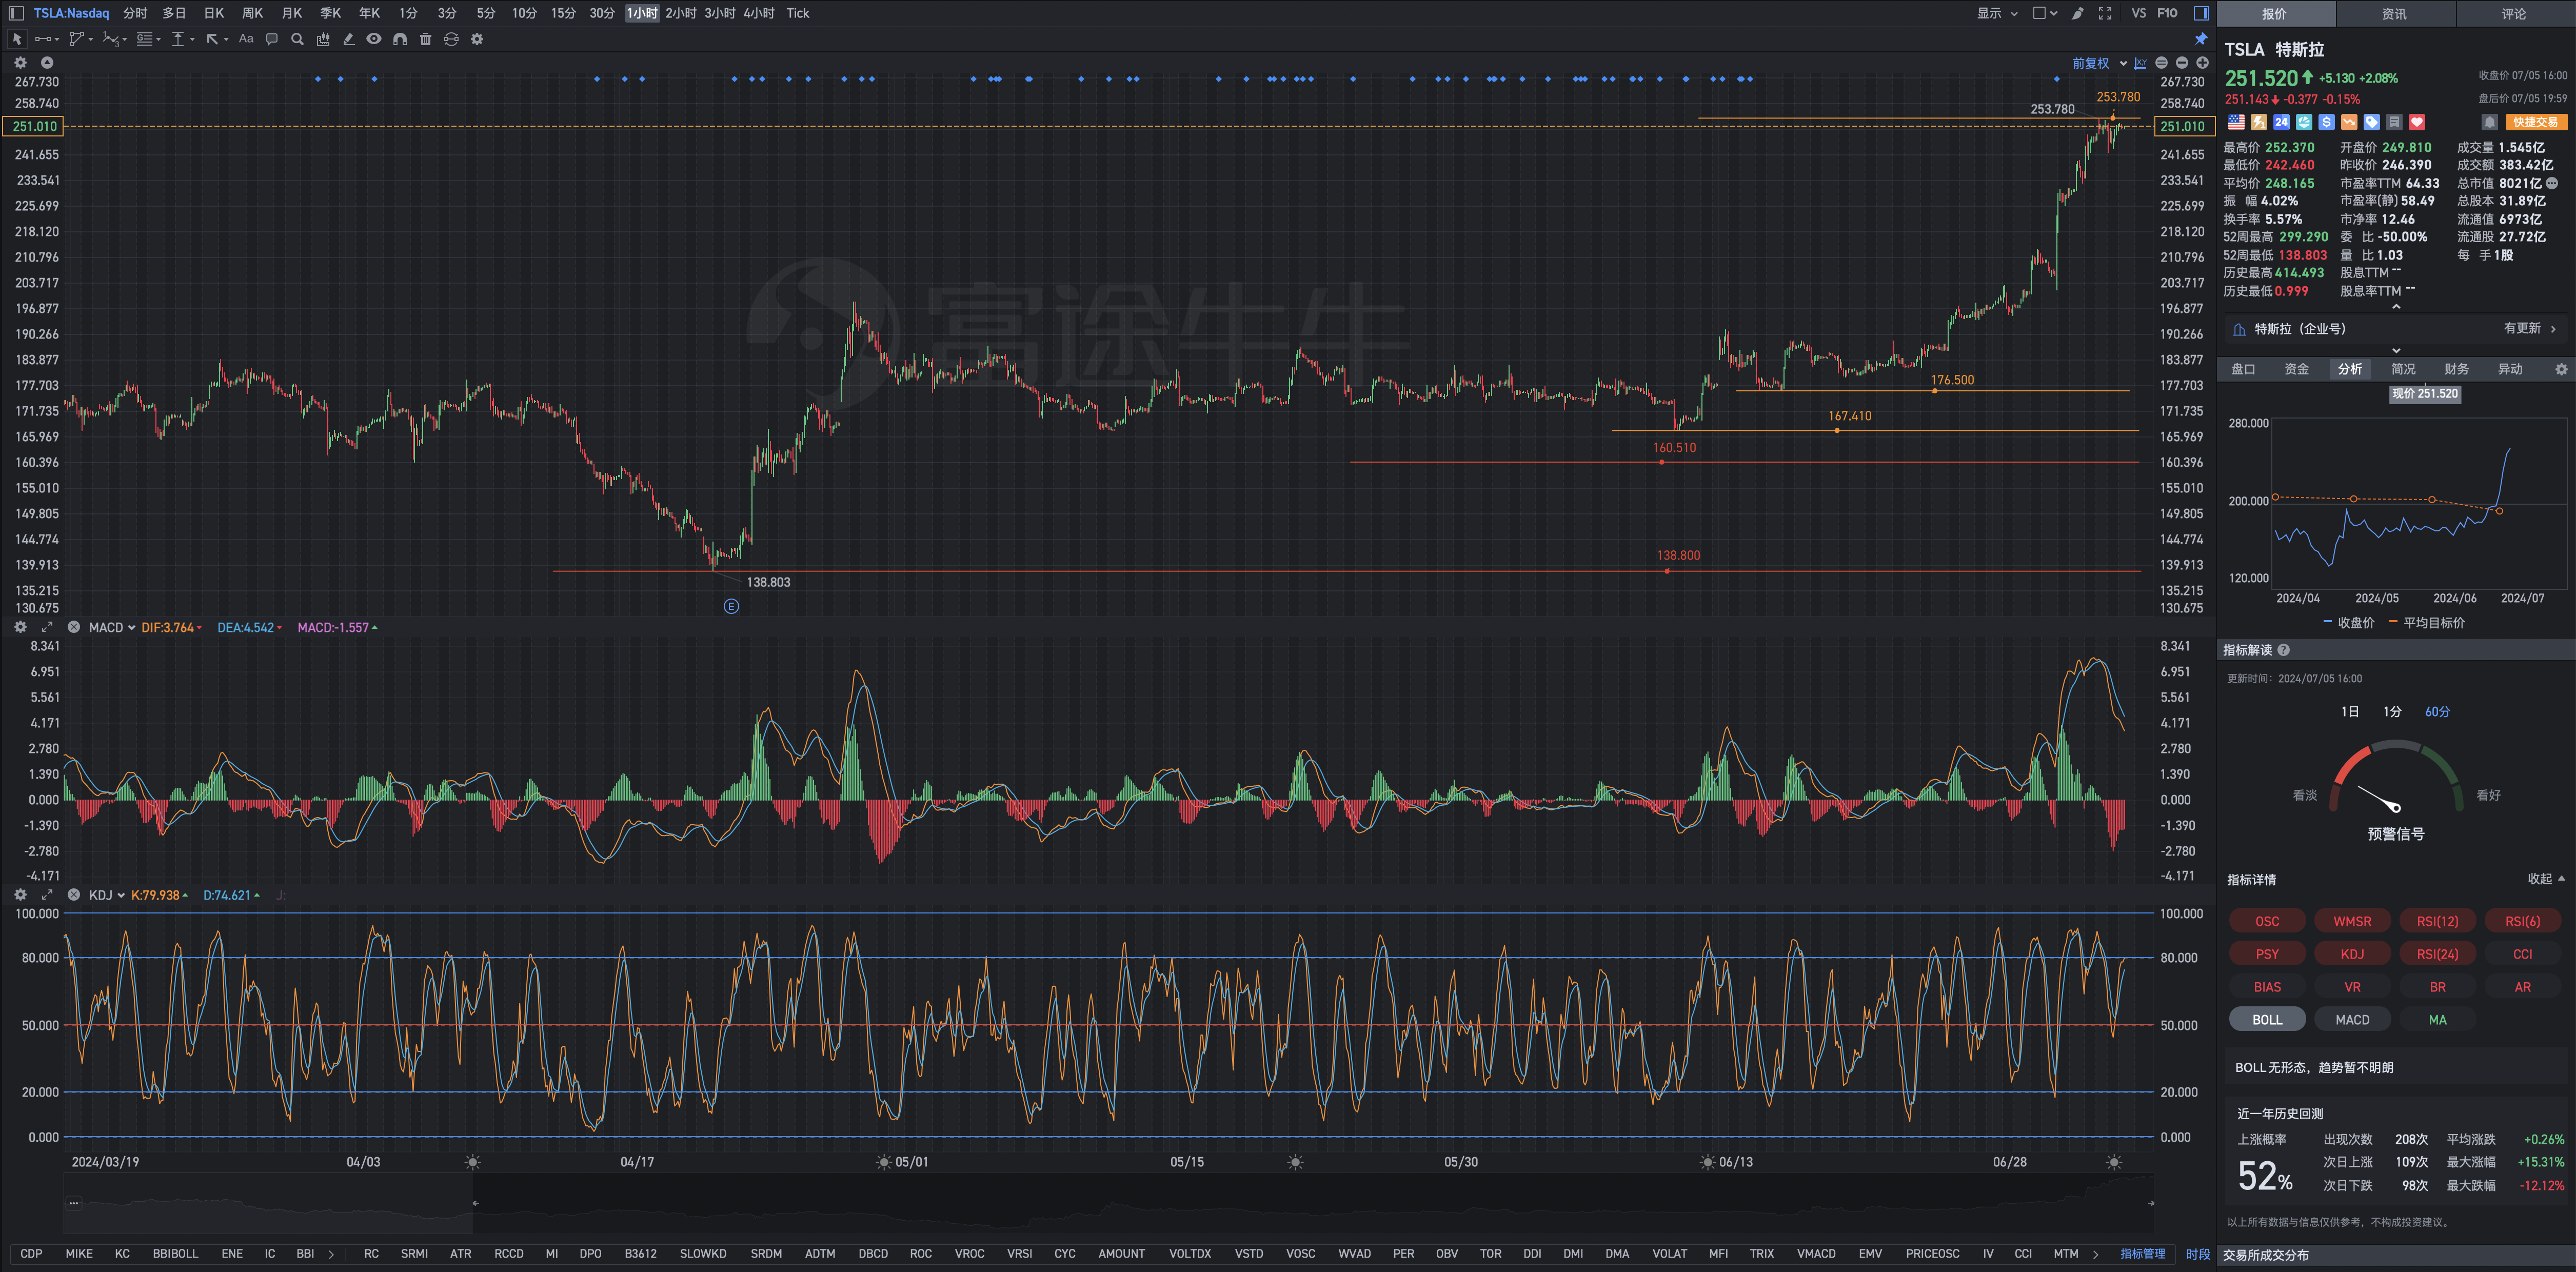The width and height of the screenshot is (2576, 1272).
Task: Toggle the left sidebar panel
Action: [x=16, y=13]
